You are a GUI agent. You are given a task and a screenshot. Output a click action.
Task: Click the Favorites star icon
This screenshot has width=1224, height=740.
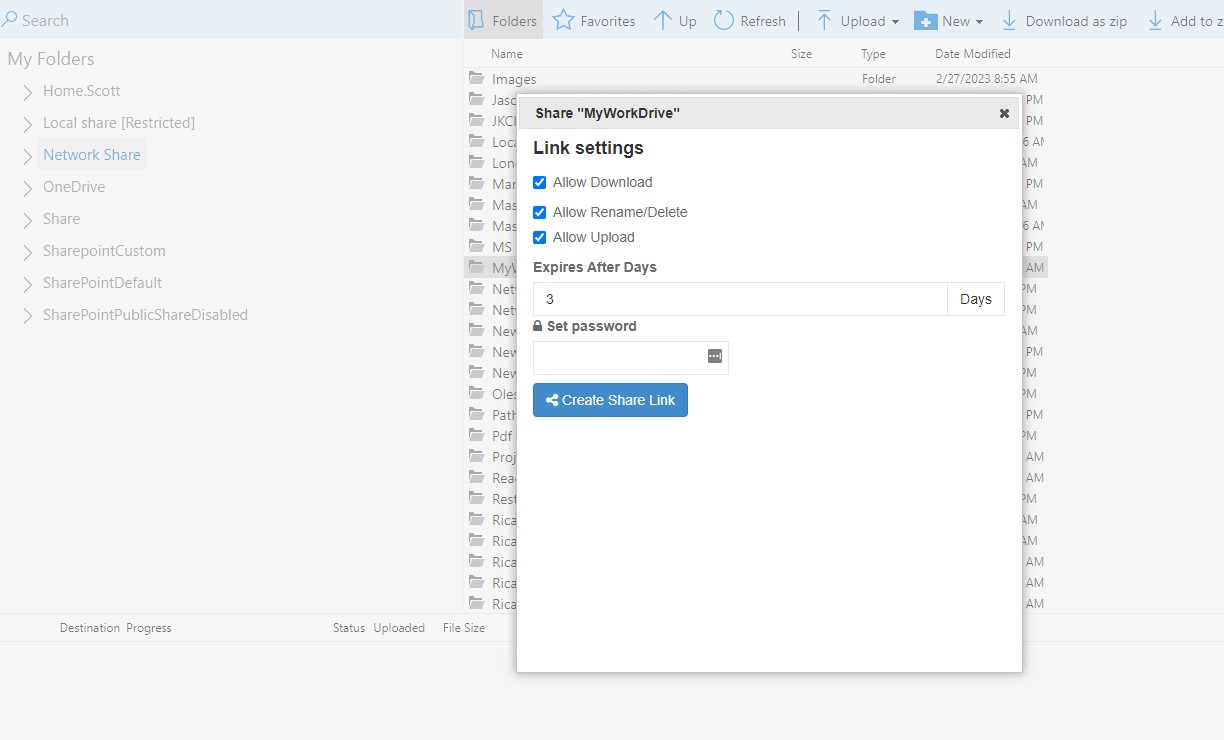coord(564,20)
